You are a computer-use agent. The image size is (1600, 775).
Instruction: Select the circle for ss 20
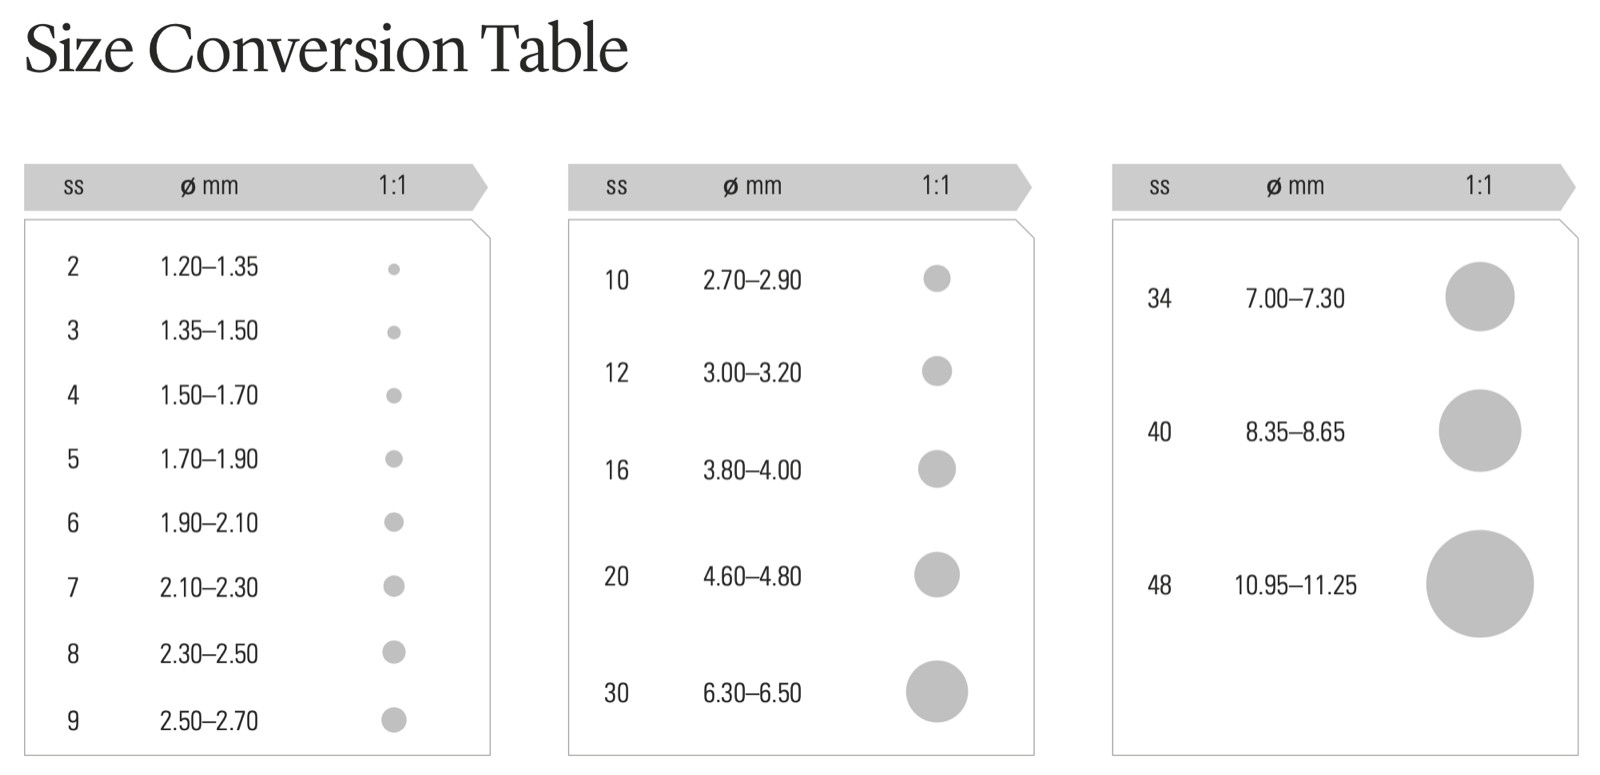tap(936, 575)
